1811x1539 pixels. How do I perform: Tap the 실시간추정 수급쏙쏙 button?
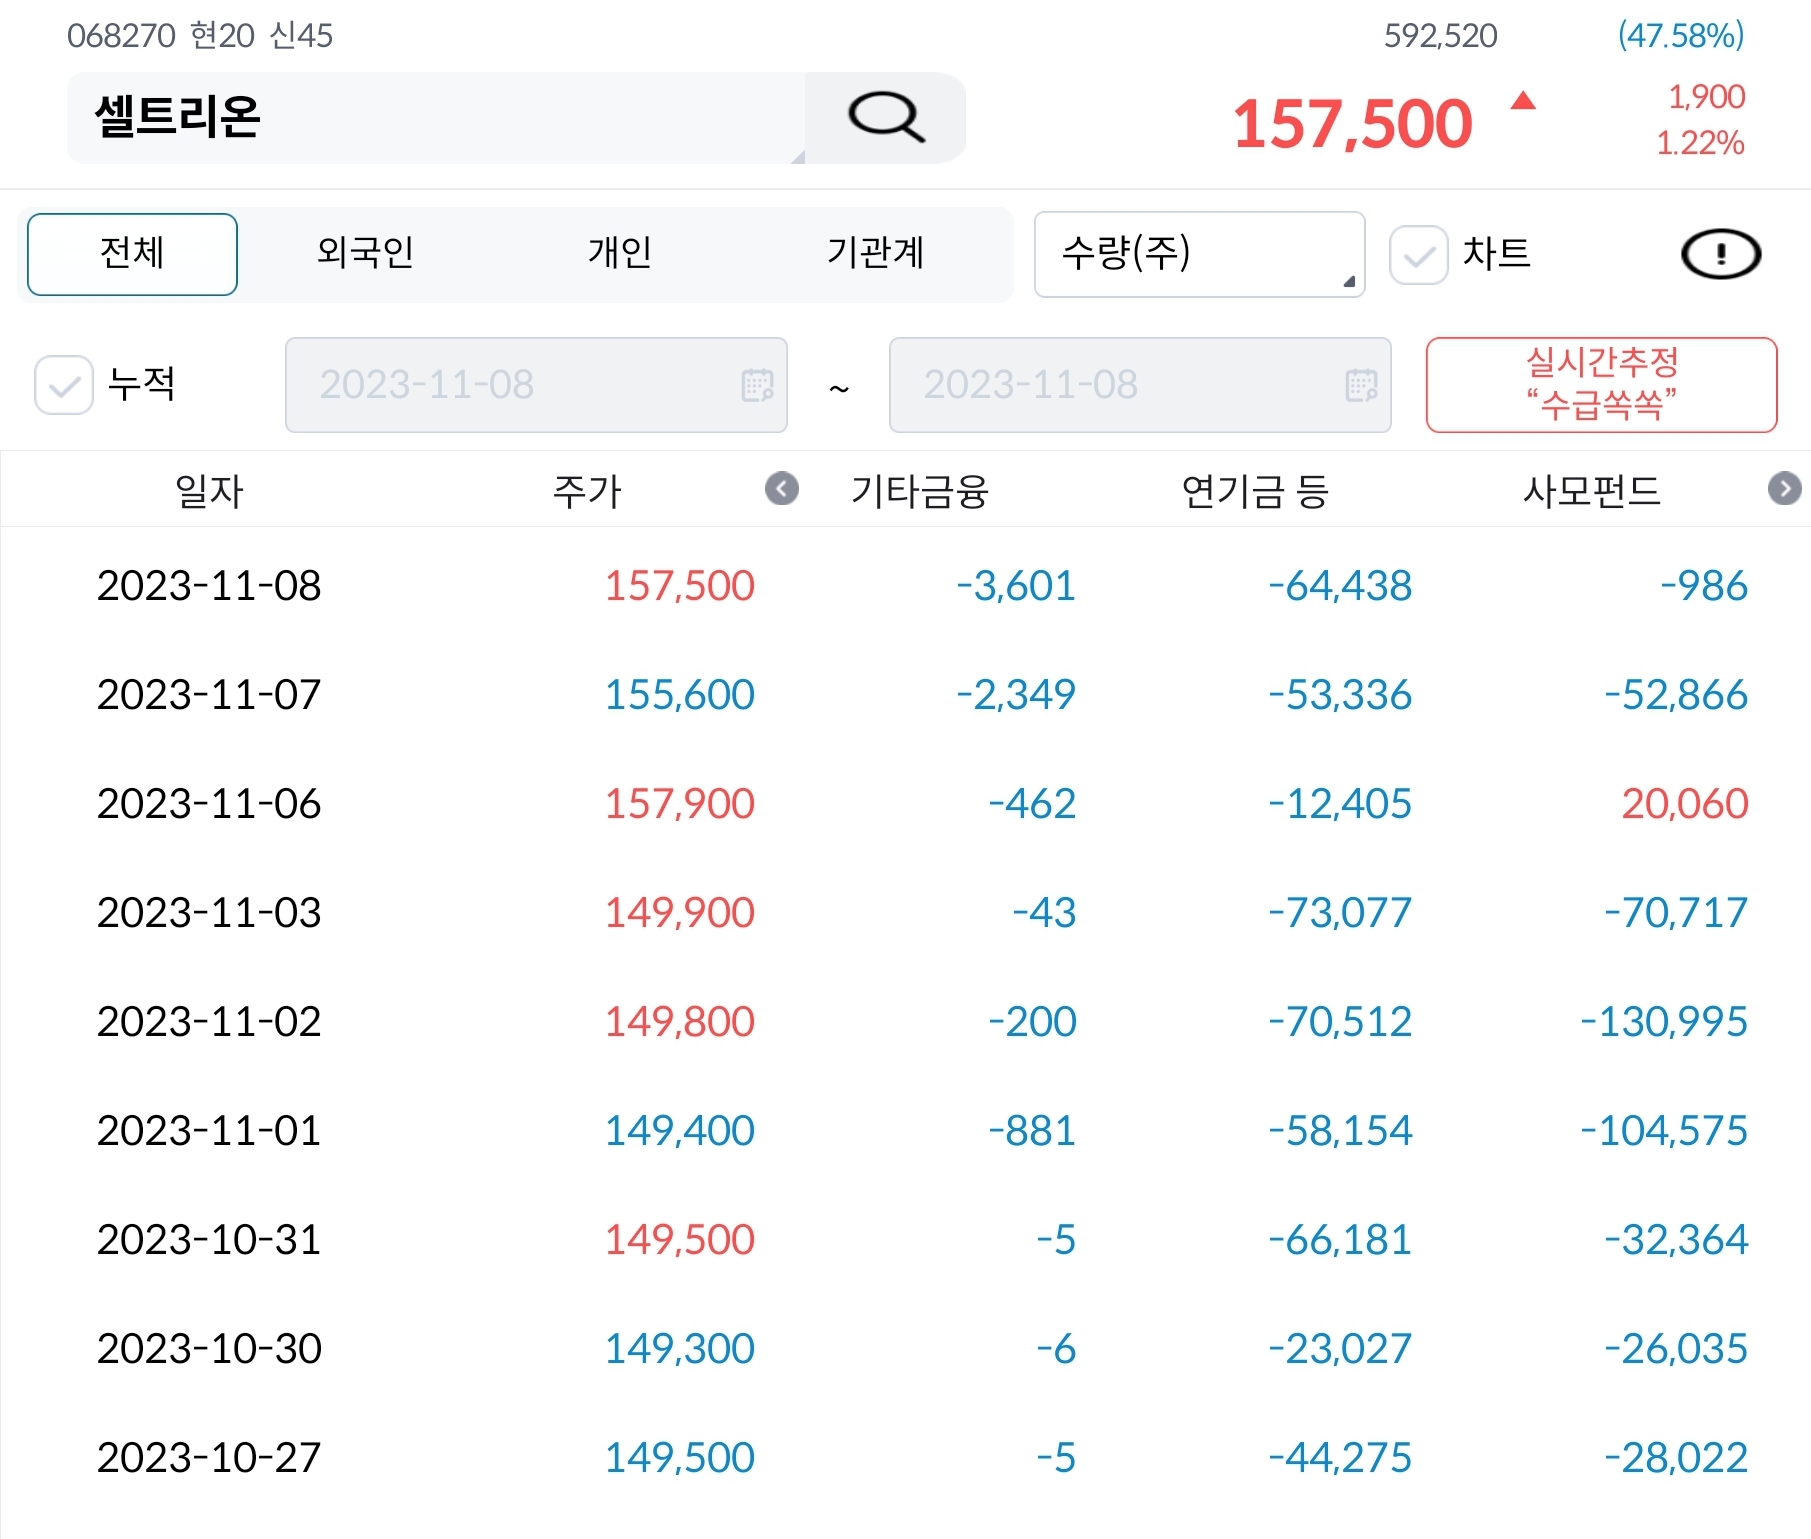(x=1601, y=385)
